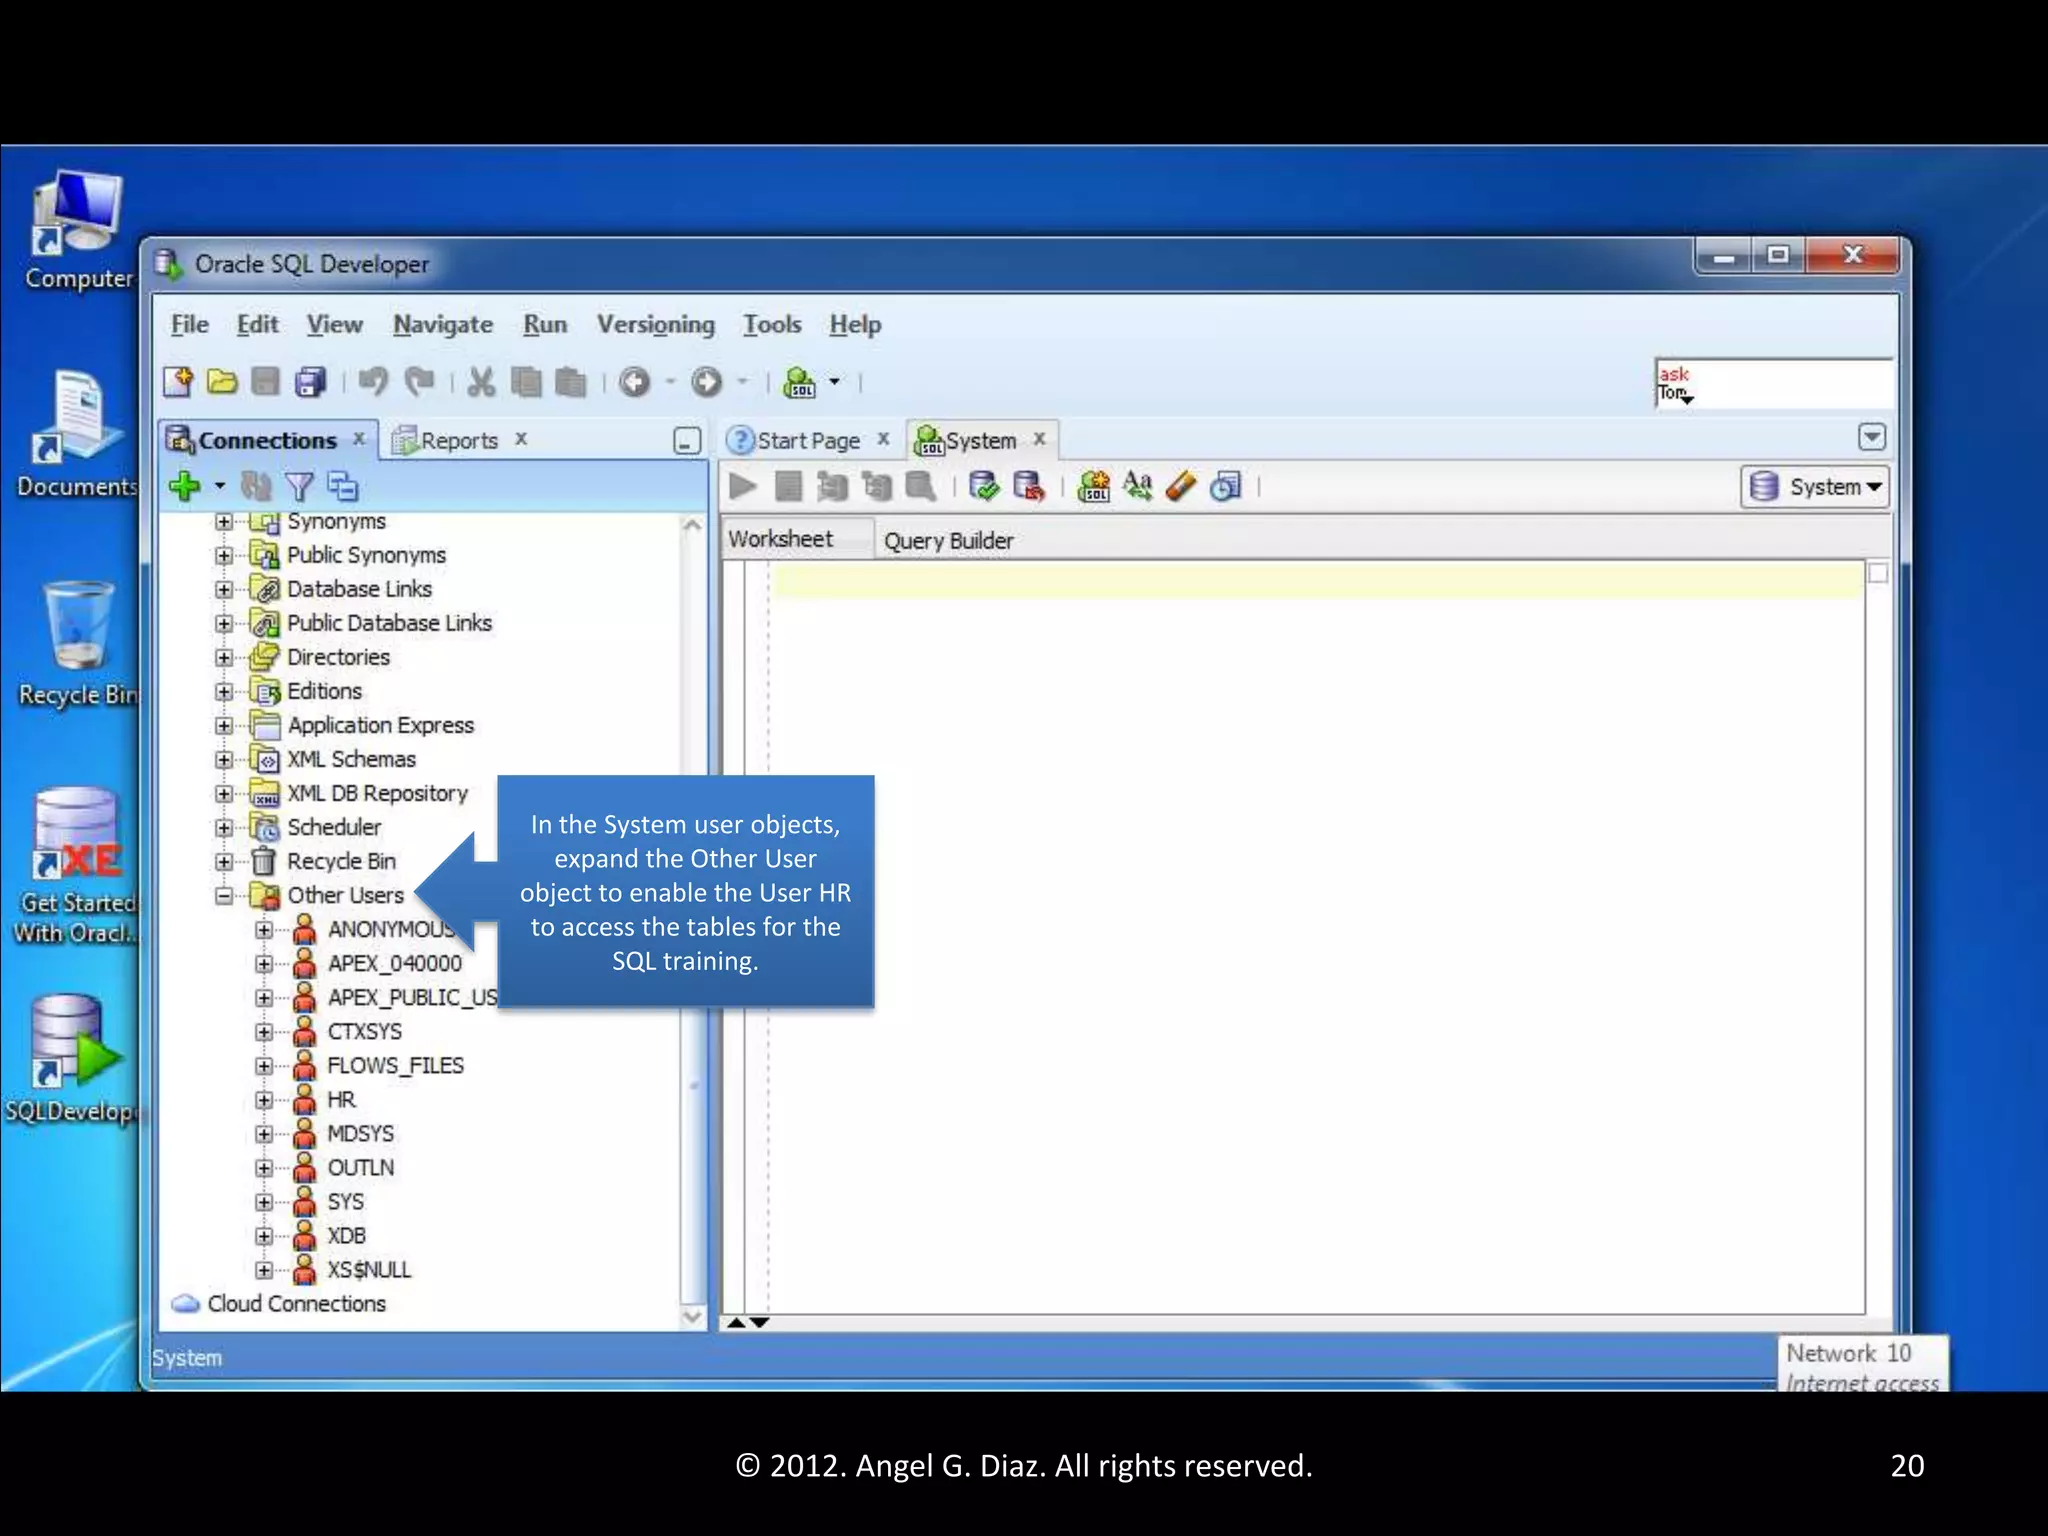Open SQL Worksheet toolbar icon
The image size is (2048, 1536).
[800, 381]
